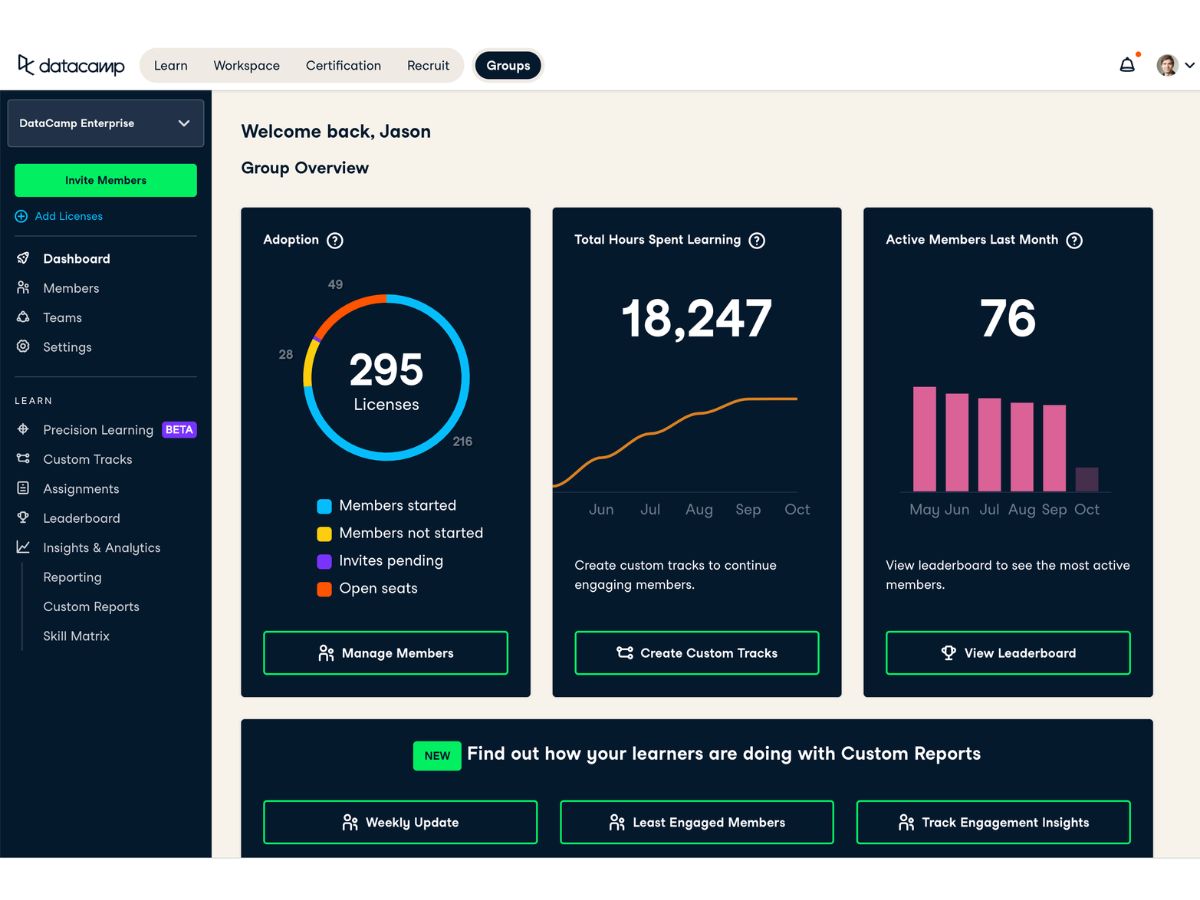Click the Assignments list icon
Image resolution: width=1200 pixels, height=900 pixels.
(x=23, y=489)
